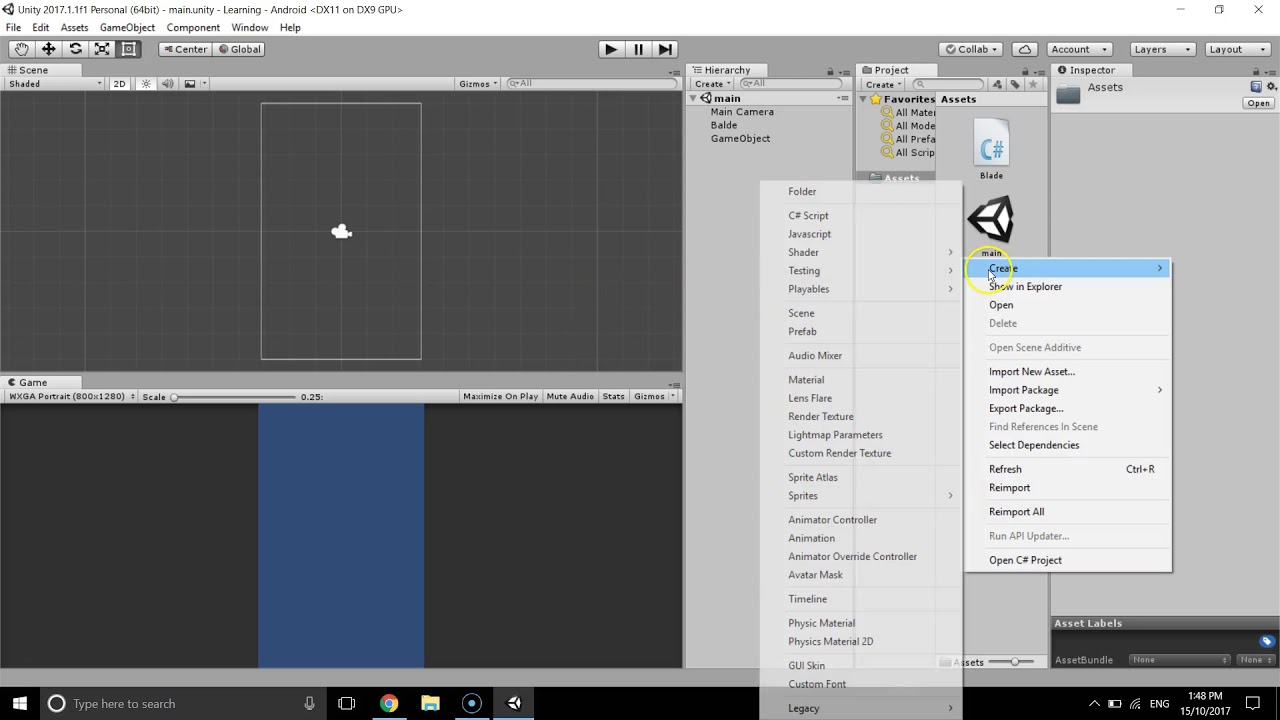1280x720 pixels.
Task: Toggle Maximize On Play
Action: click(x=500, y=397)
